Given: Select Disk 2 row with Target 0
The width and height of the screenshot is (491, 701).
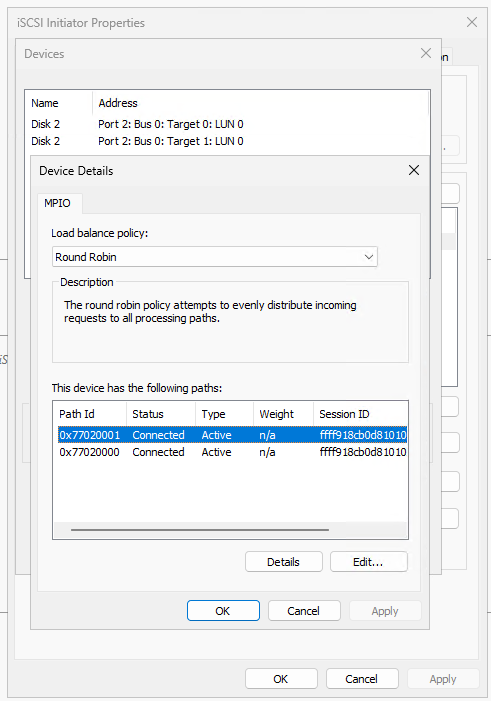Looking at the screenshot, I should point(227,124).
